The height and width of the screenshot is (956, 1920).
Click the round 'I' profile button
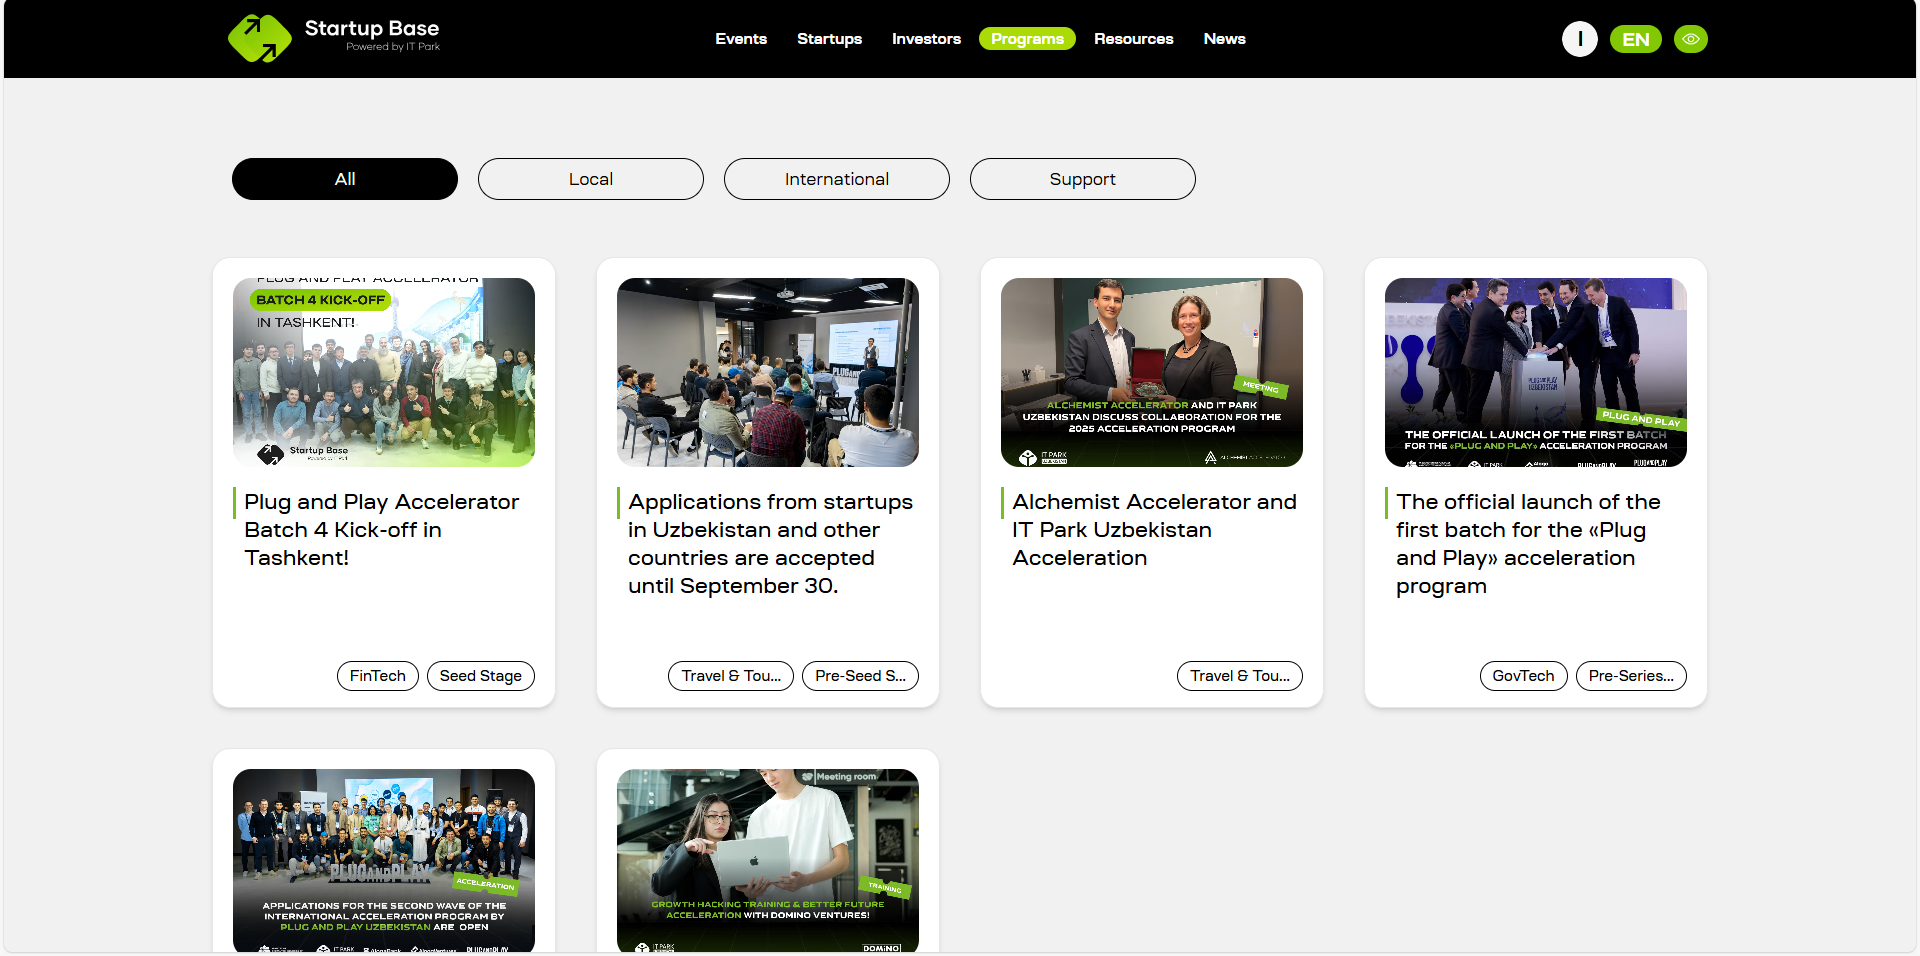1580,39
